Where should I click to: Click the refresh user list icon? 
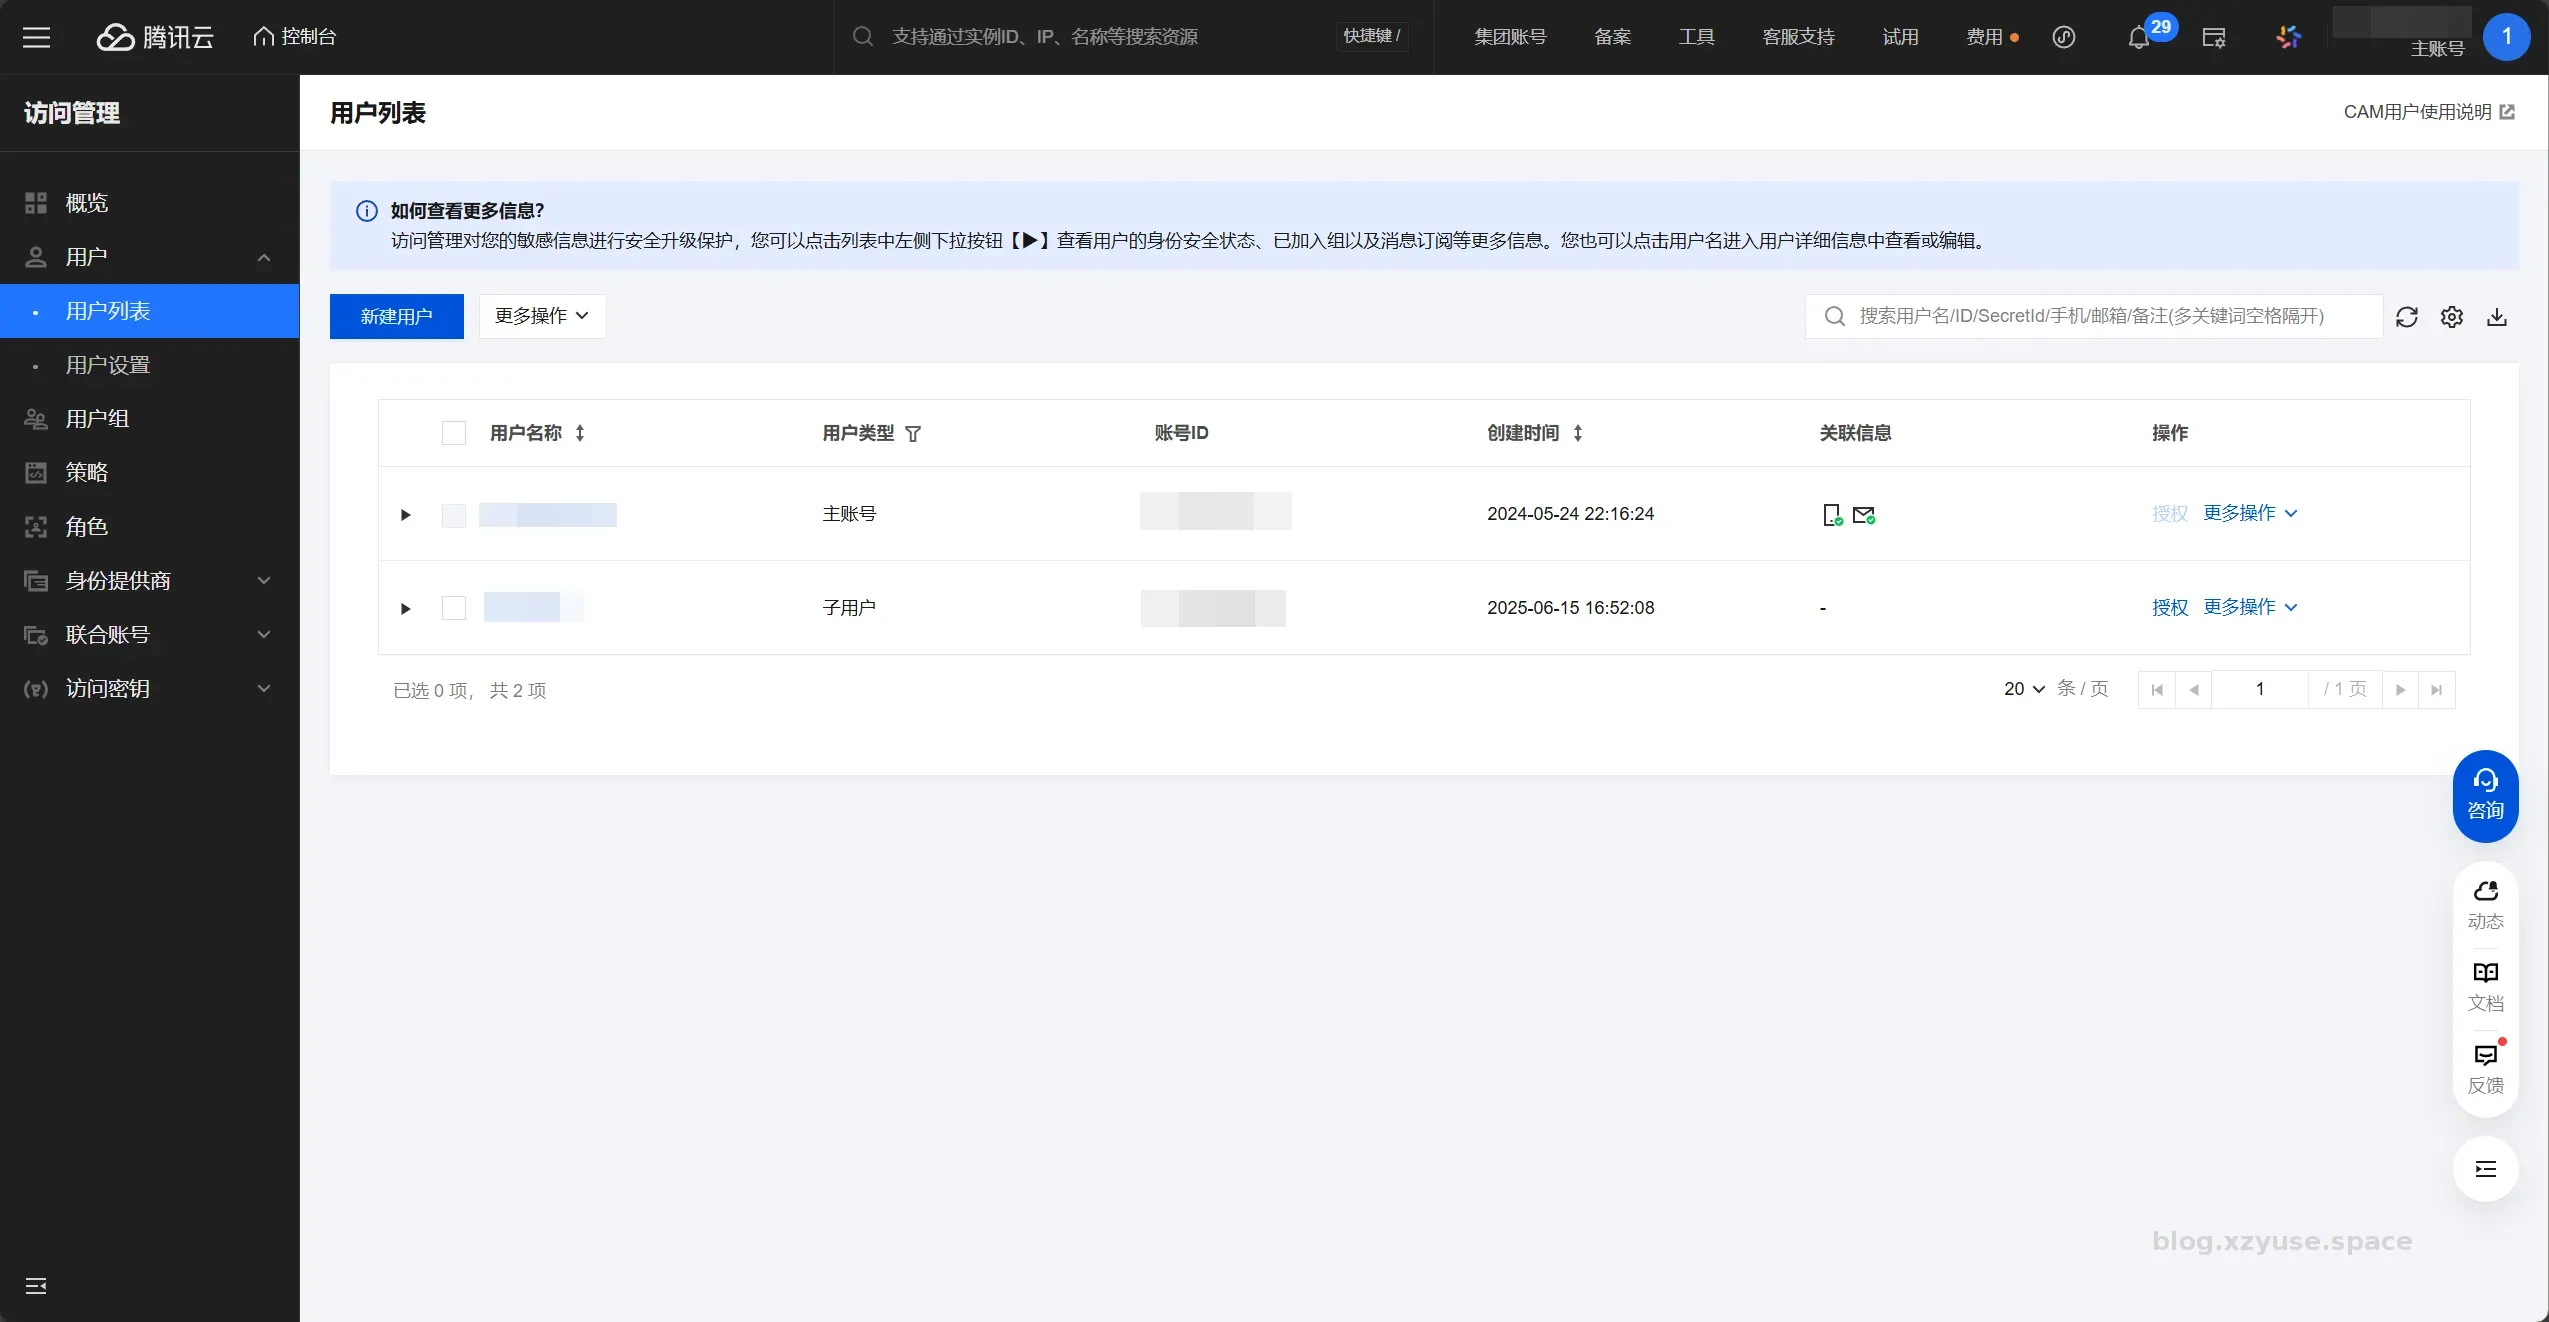[2406, 317]
